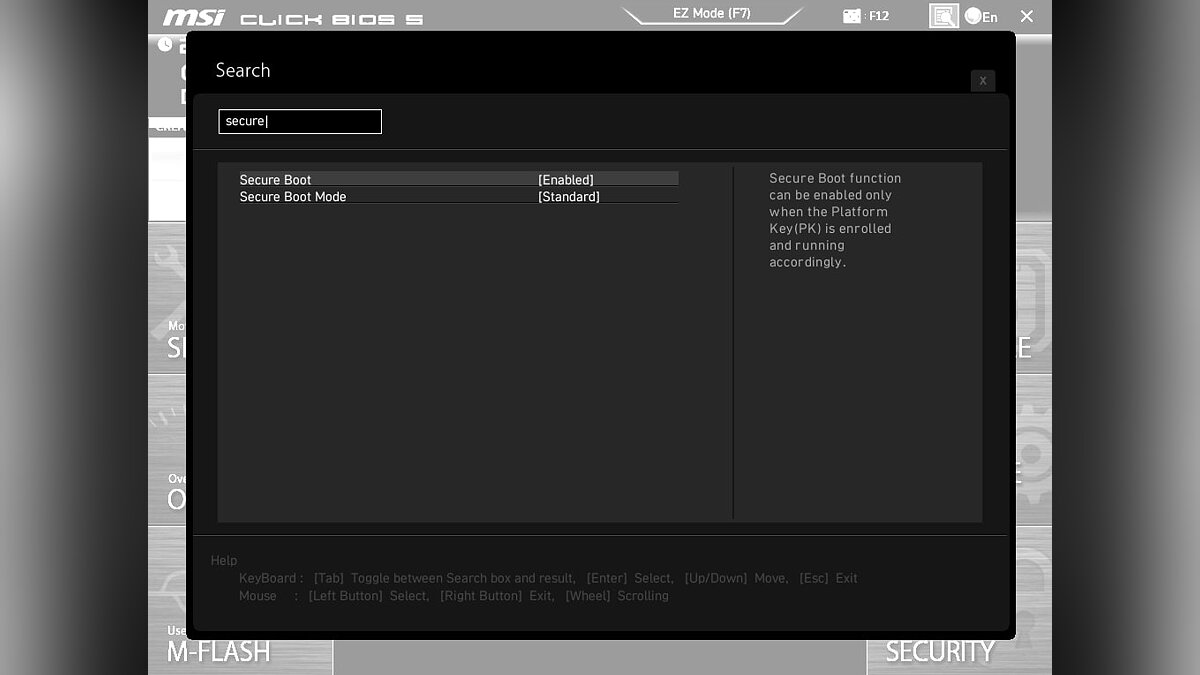1200x675 pixels.
Task: Open the M-FLASH tile
Action: [x=218, y=651]
